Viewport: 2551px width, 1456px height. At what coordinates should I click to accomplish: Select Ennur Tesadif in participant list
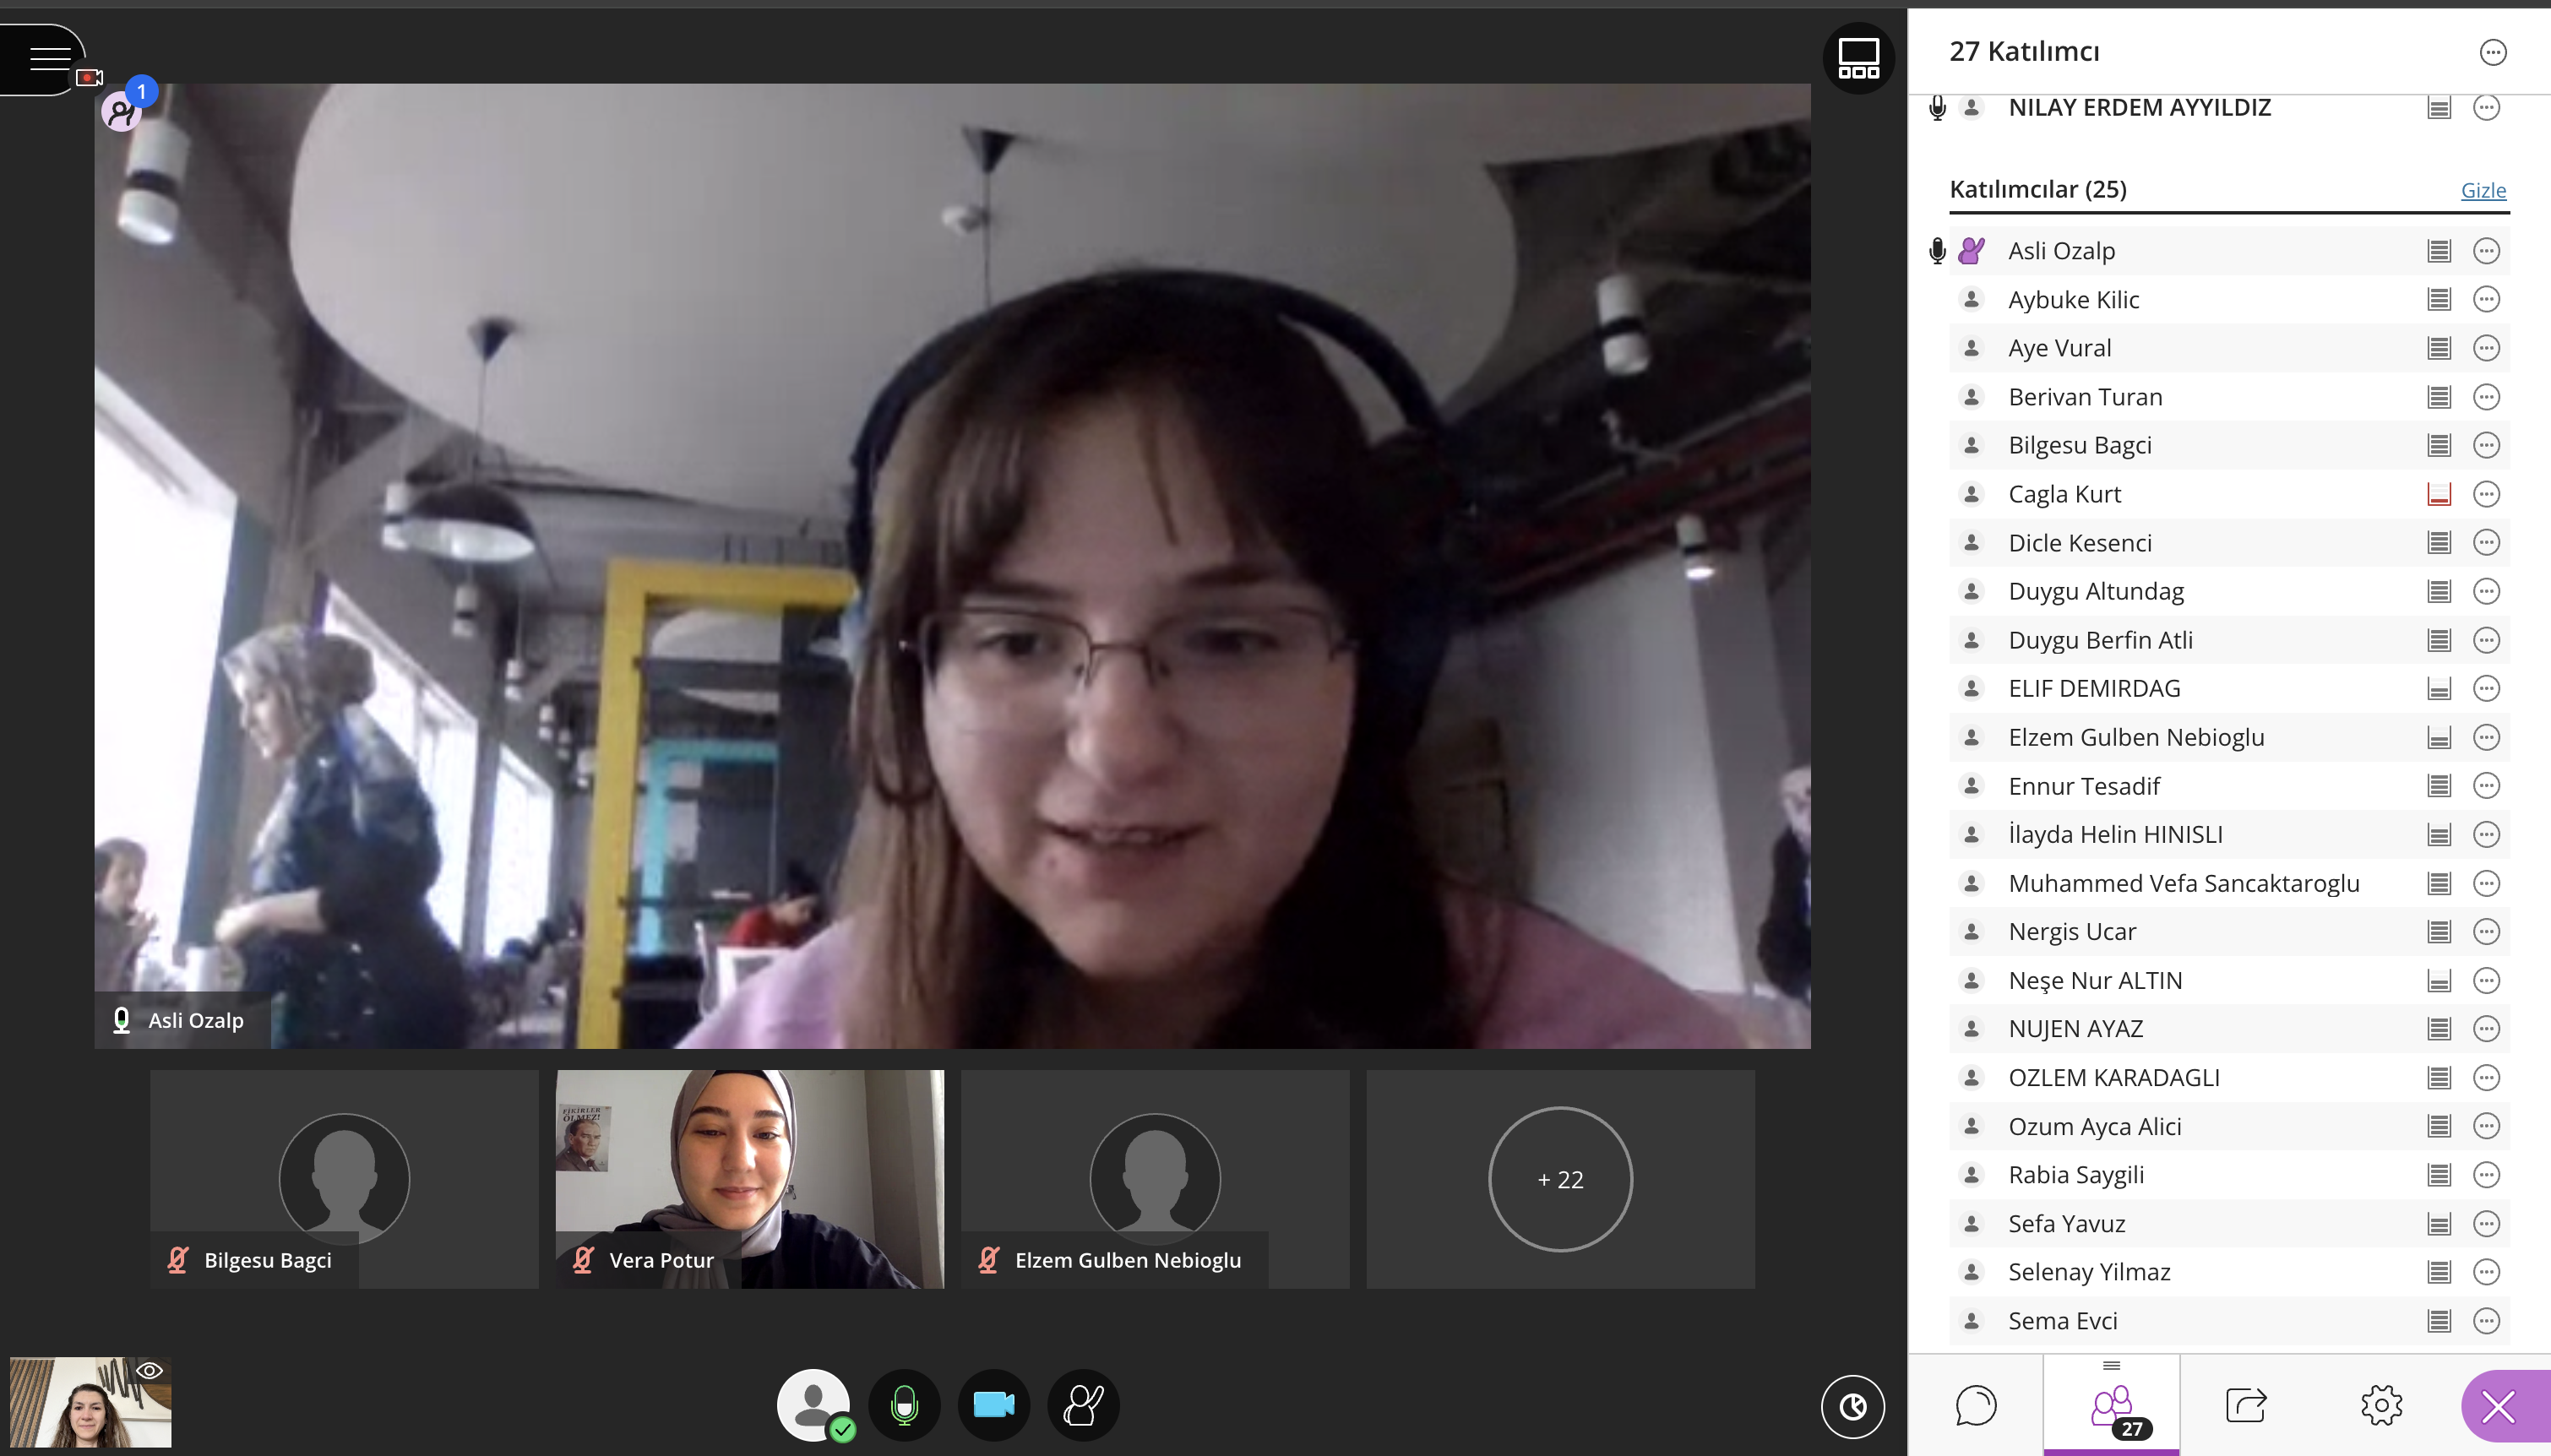2229,786
